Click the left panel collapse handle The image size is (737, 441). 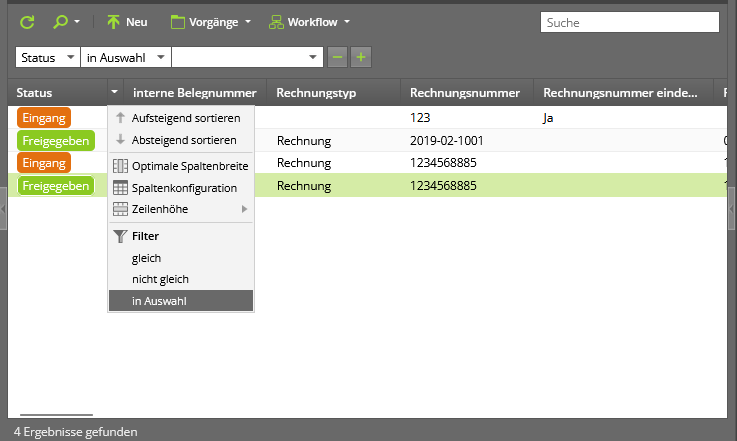(3, 208)
